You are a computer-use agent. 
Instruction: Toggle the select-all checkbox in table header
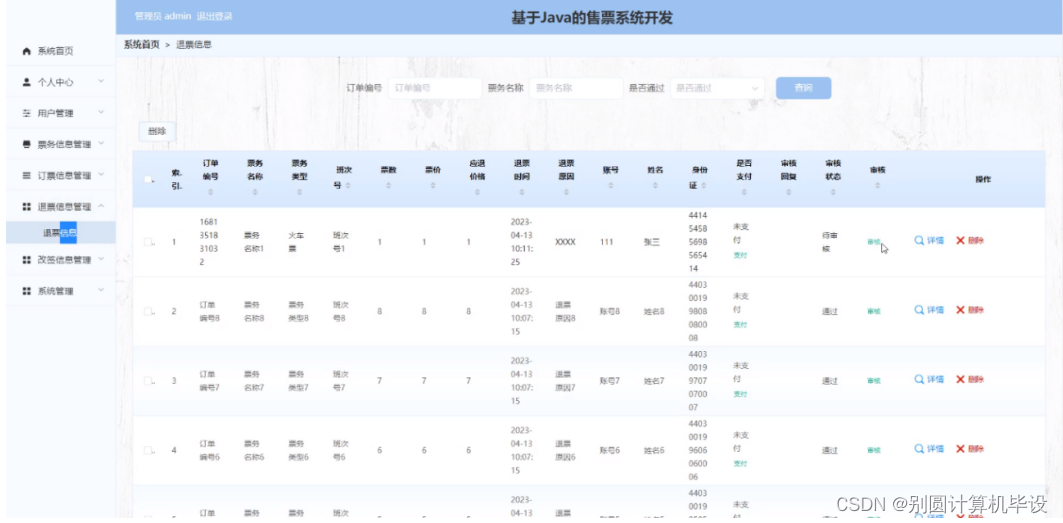point(148,180)
